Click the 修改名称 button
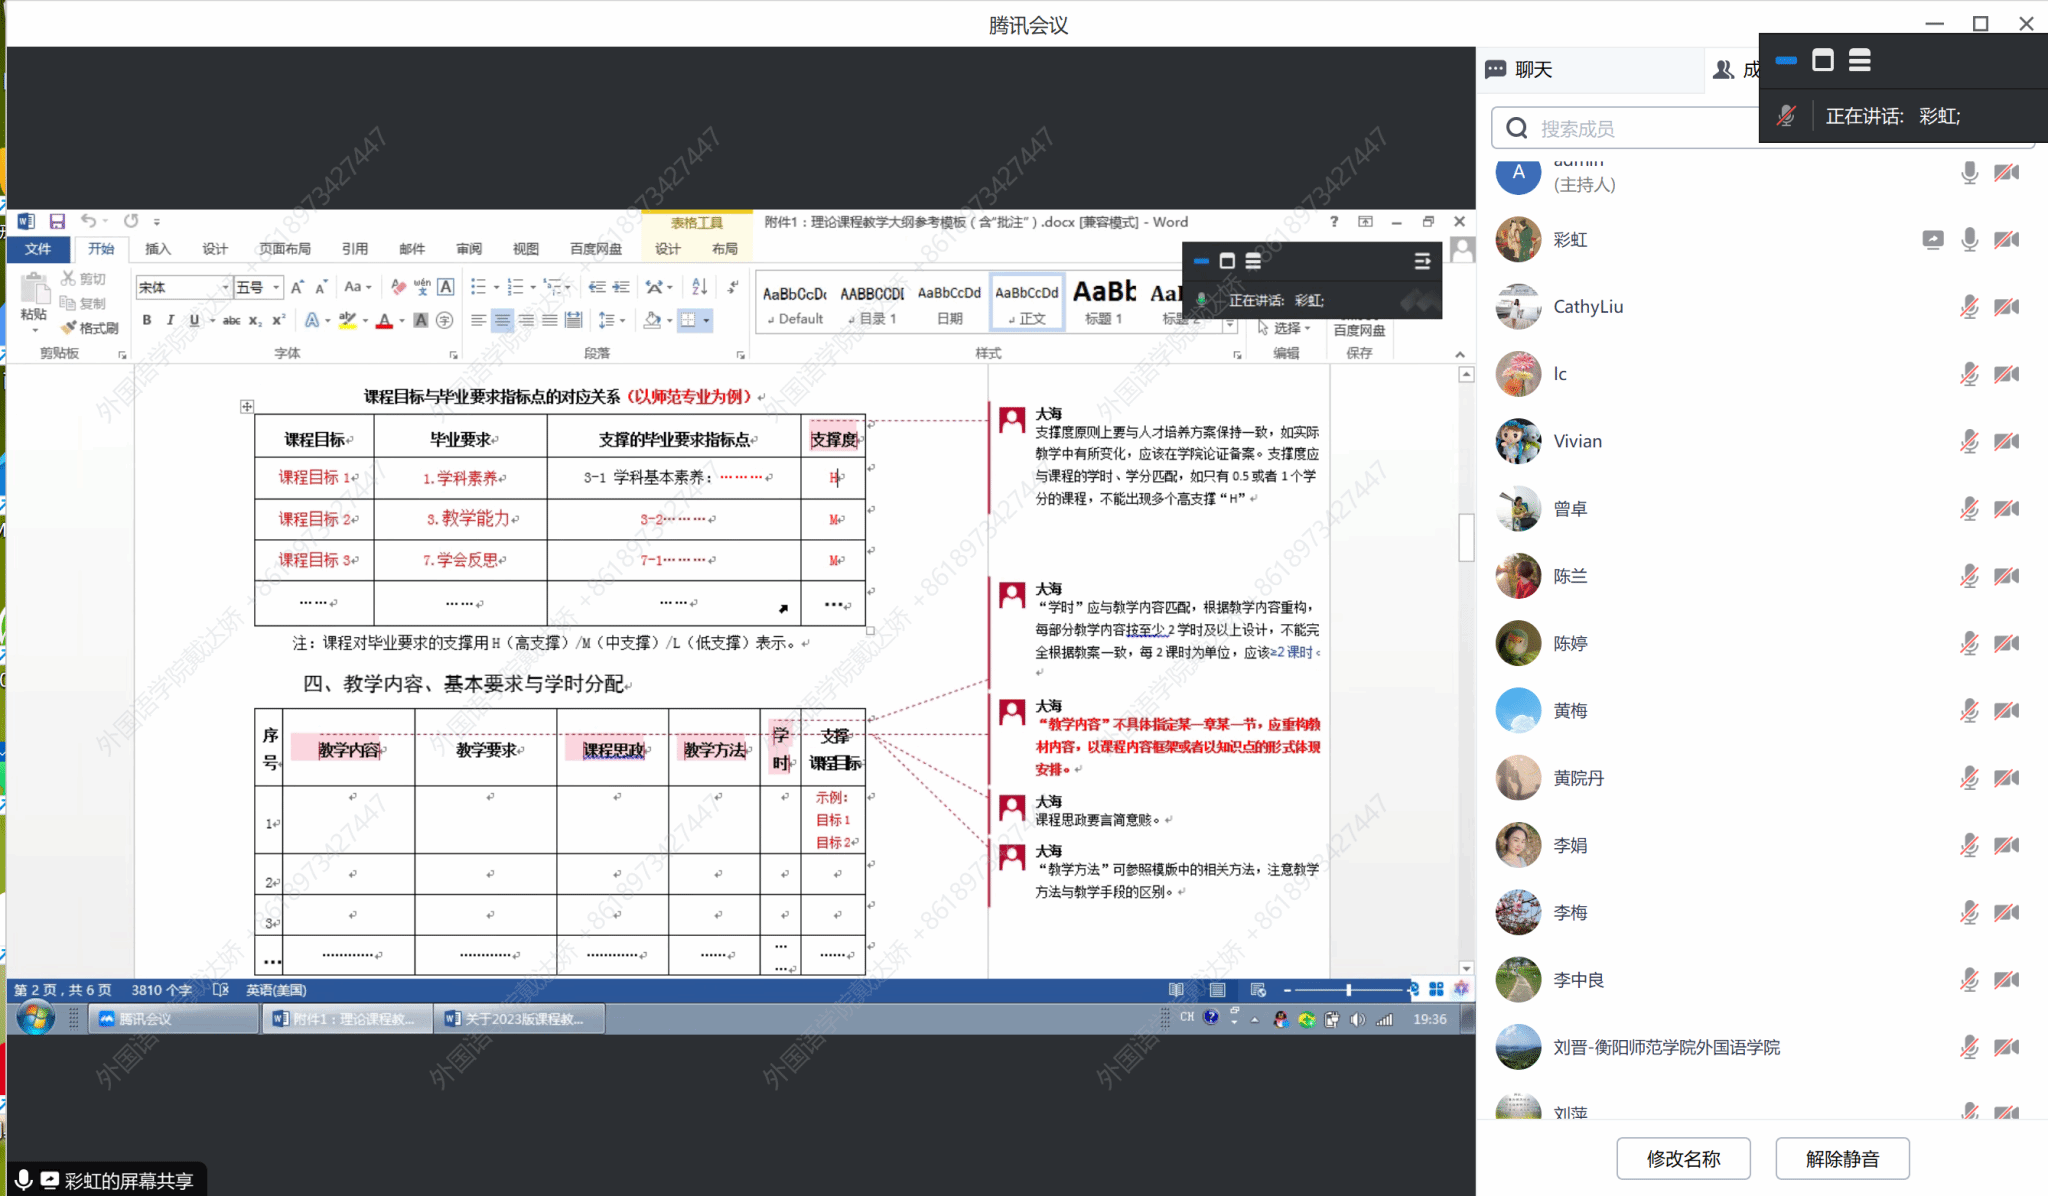The width and height of the screenshot is (2048, 1196). 1683,1158
